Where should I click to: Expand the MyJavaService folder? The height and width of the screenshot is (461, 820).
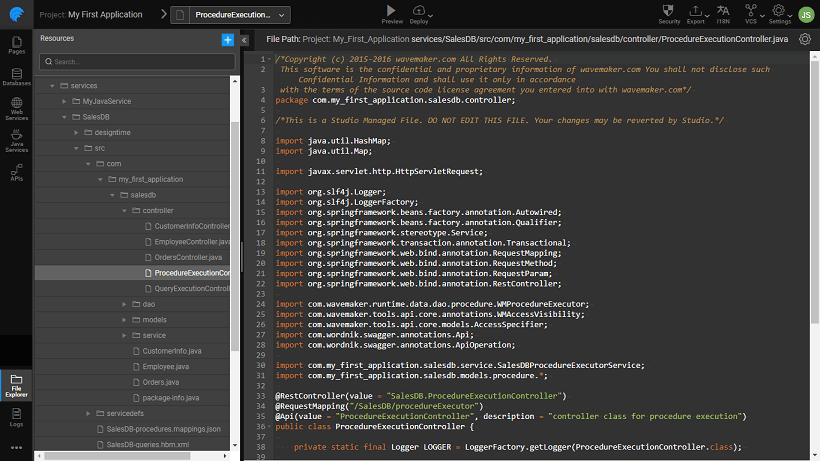63,102
